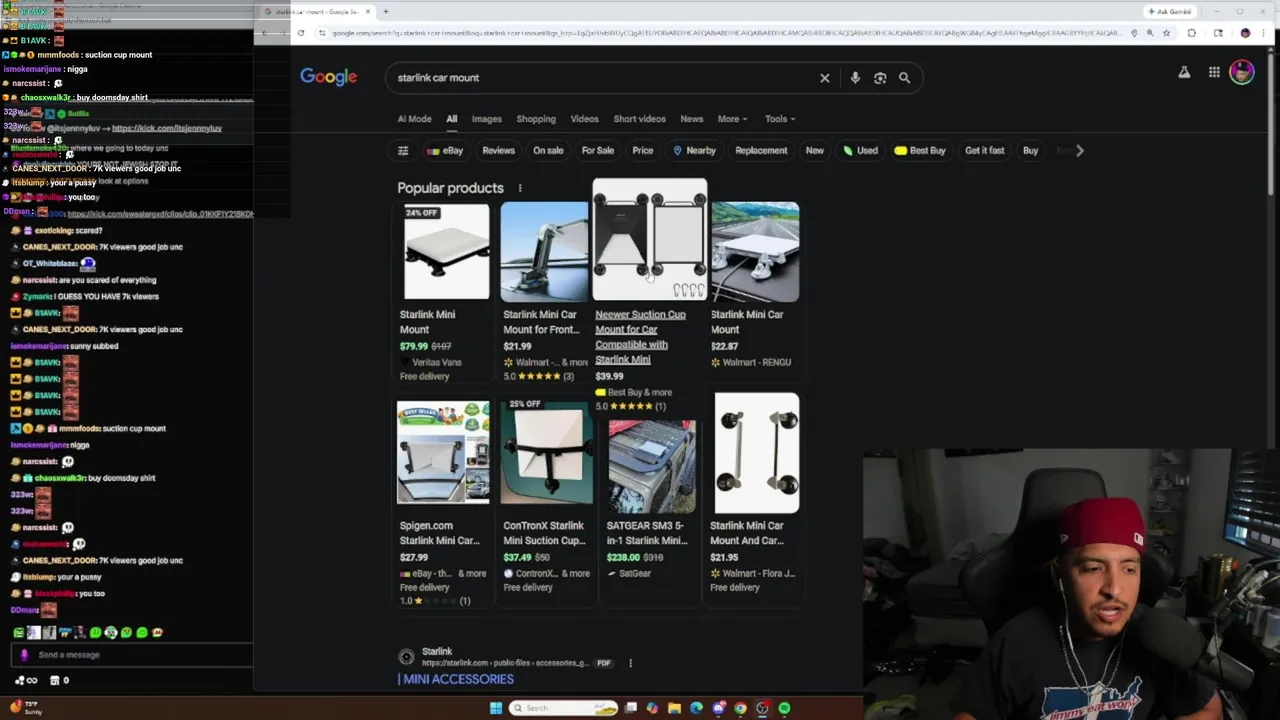Open the MINI ACCESSORIES result link
The image size is (1280, 720).
pyautogui.click(x=456, y=679)
